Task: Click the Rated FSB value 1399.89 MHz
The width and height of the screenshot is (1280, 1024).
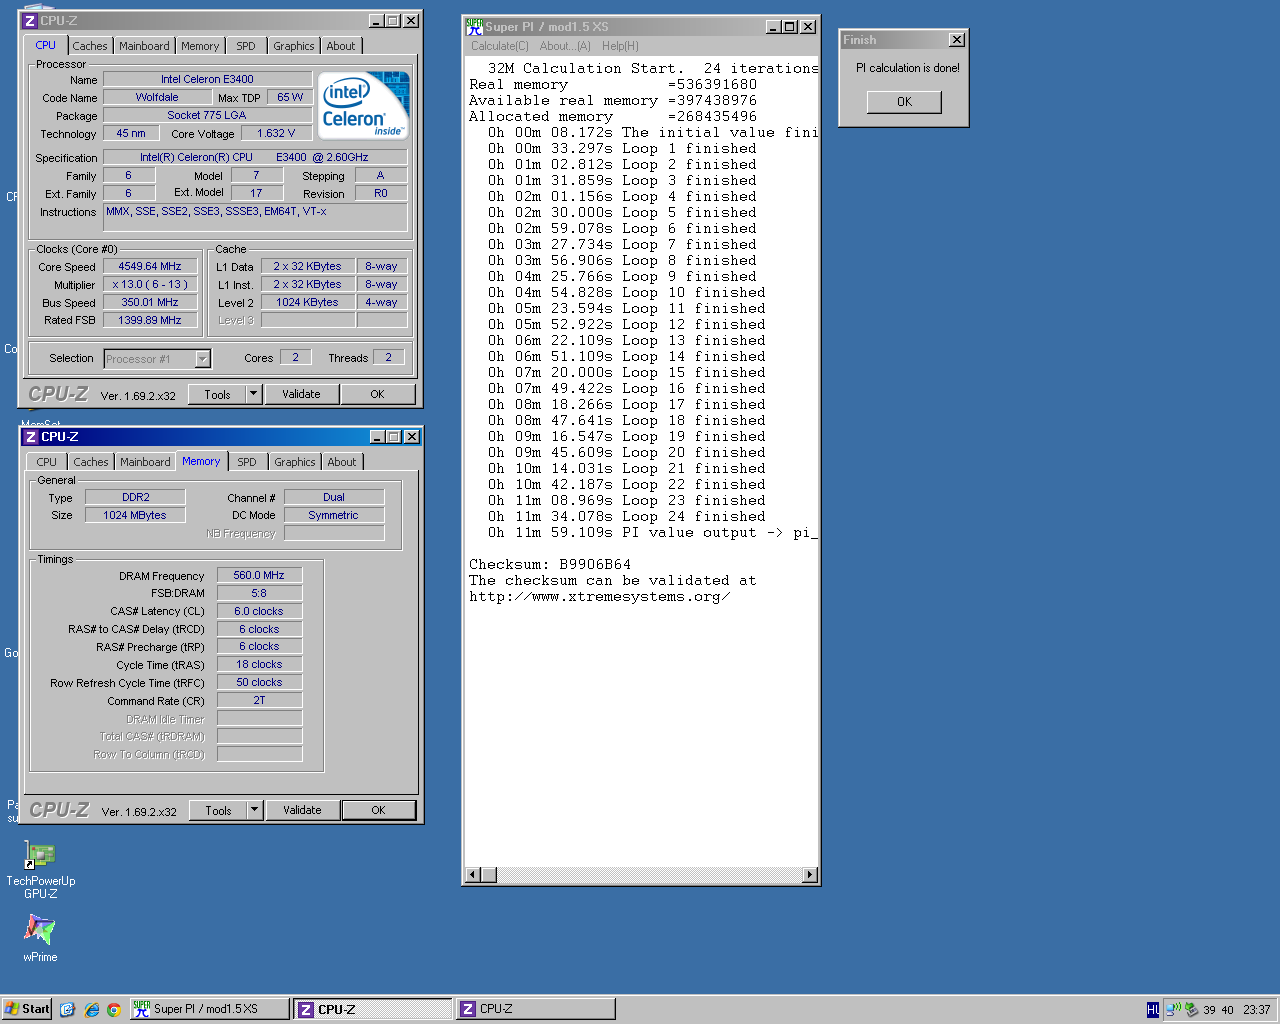Action: click(x=150, y=320)
